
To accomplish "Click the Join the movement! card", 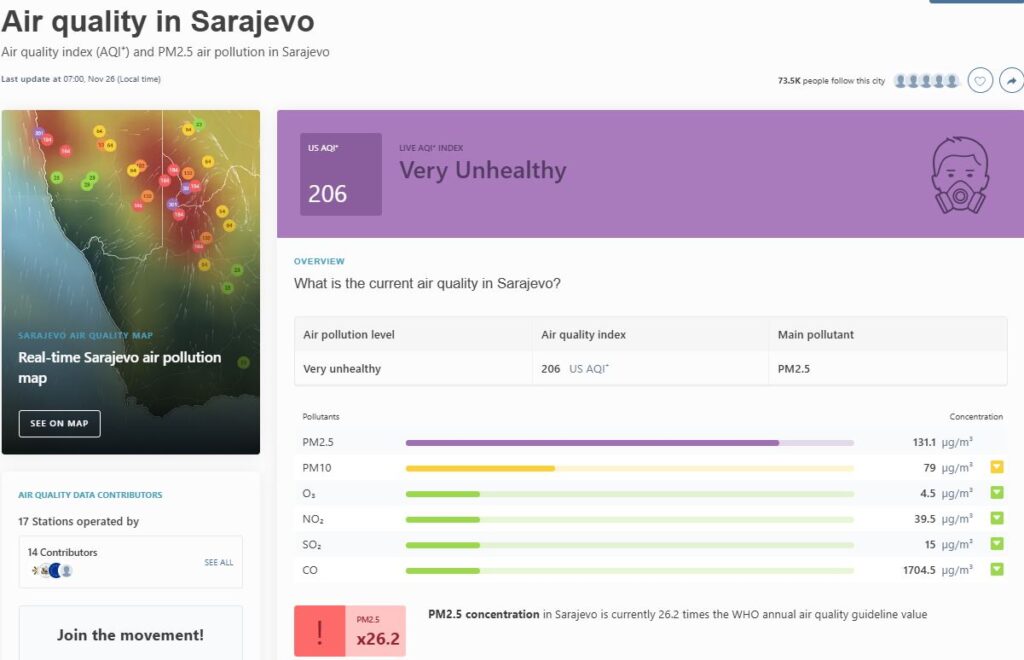I will coord(130,634).
